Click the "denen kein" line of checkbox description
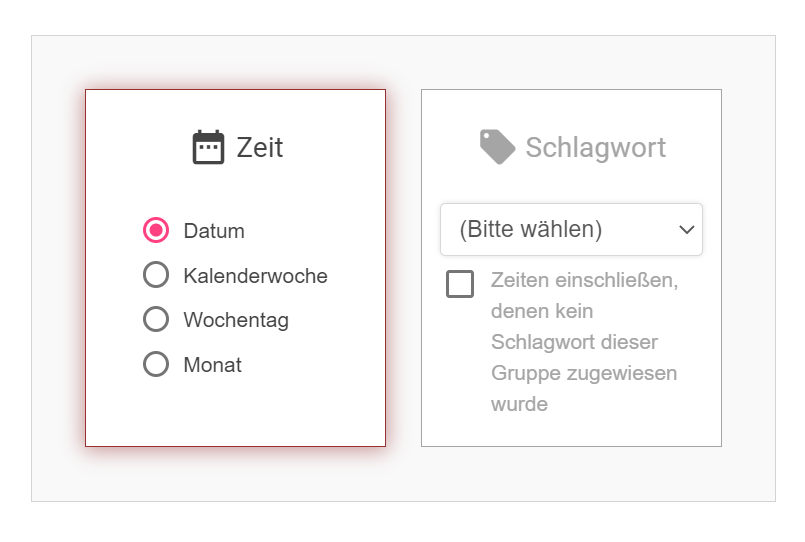Image resolution: width=805 pixels, height=542 pixels. pyautogui.click(x=542, y=311)
